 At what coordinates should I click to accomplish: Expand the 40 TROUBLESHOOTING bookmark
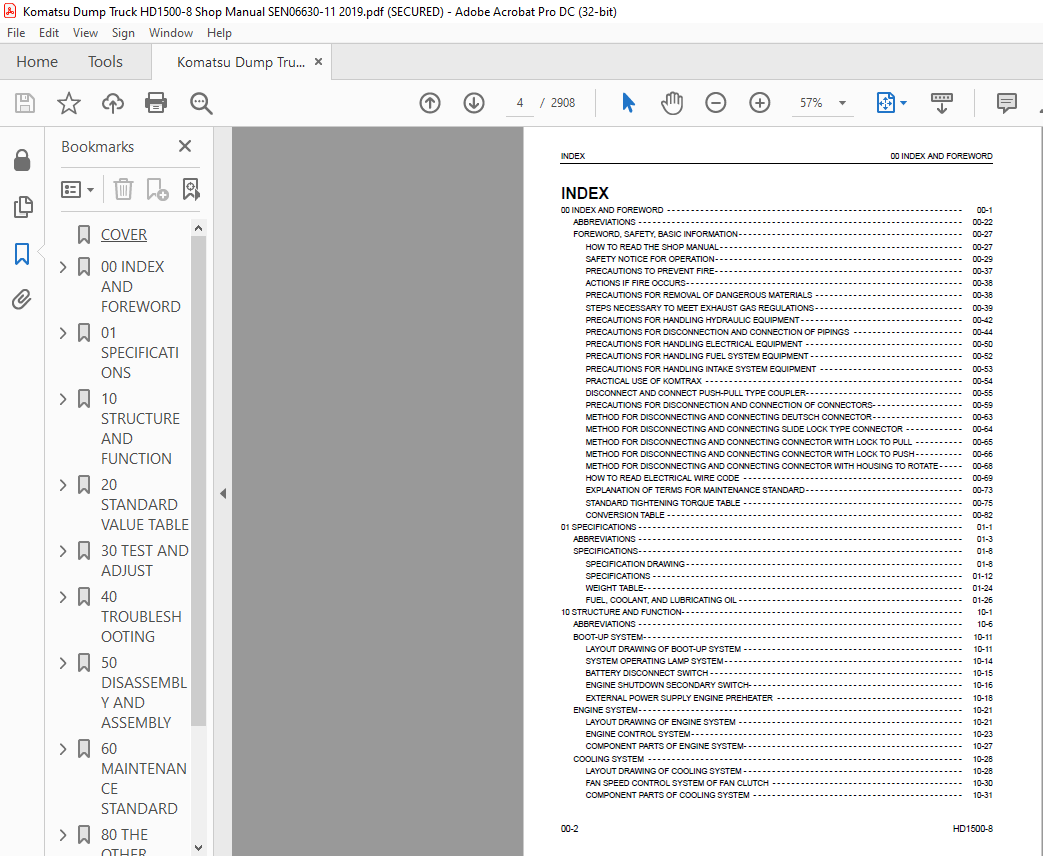tap(63, 597)
